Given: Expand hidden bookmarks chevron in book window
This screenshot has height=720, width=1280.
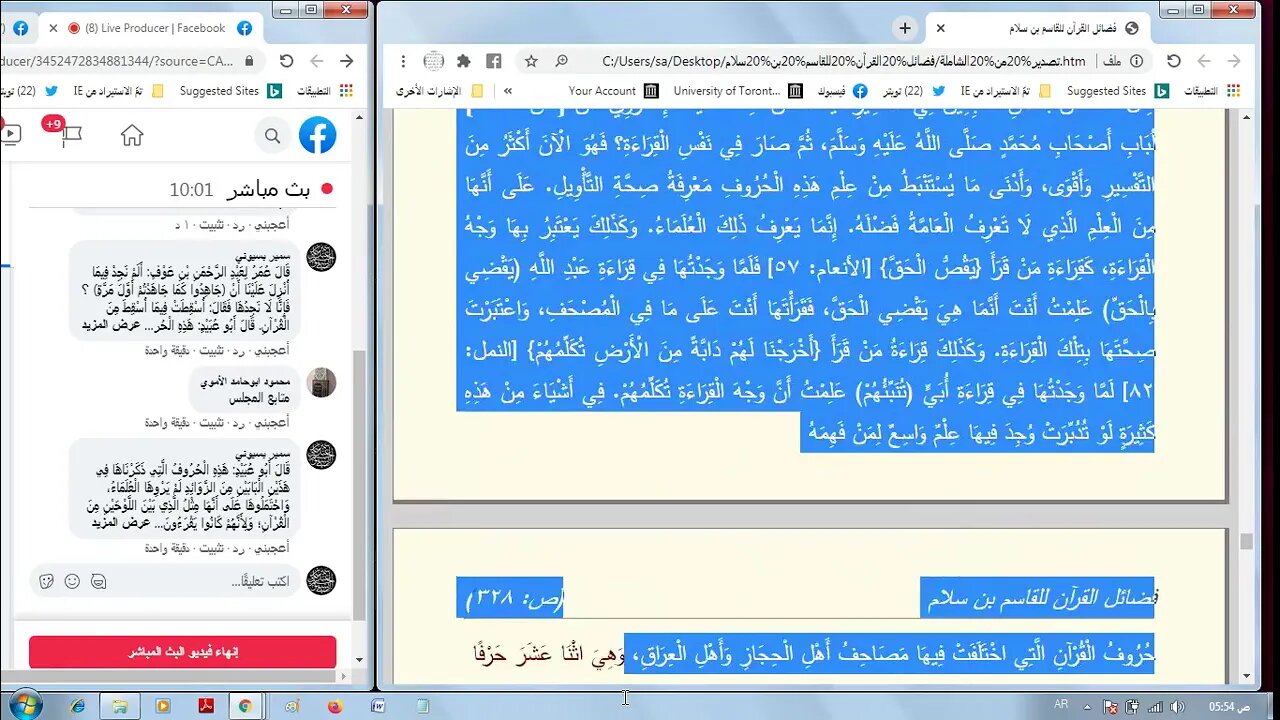Looking at the screenshot, I should click(507, 91).
